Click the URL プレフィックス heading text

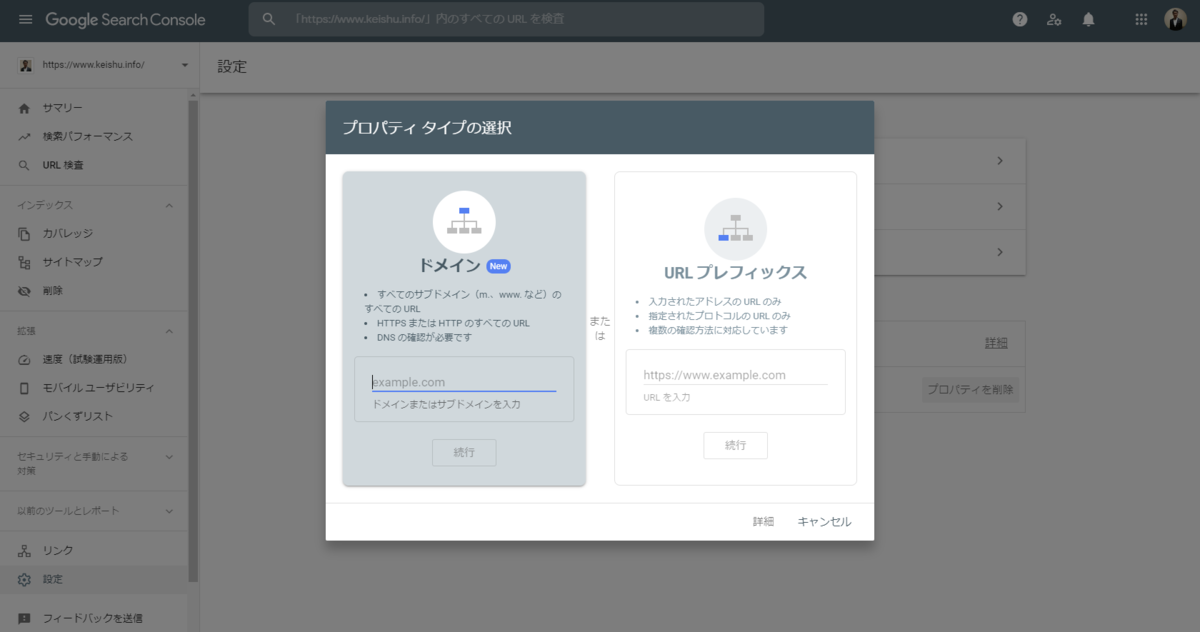[735, 272]
